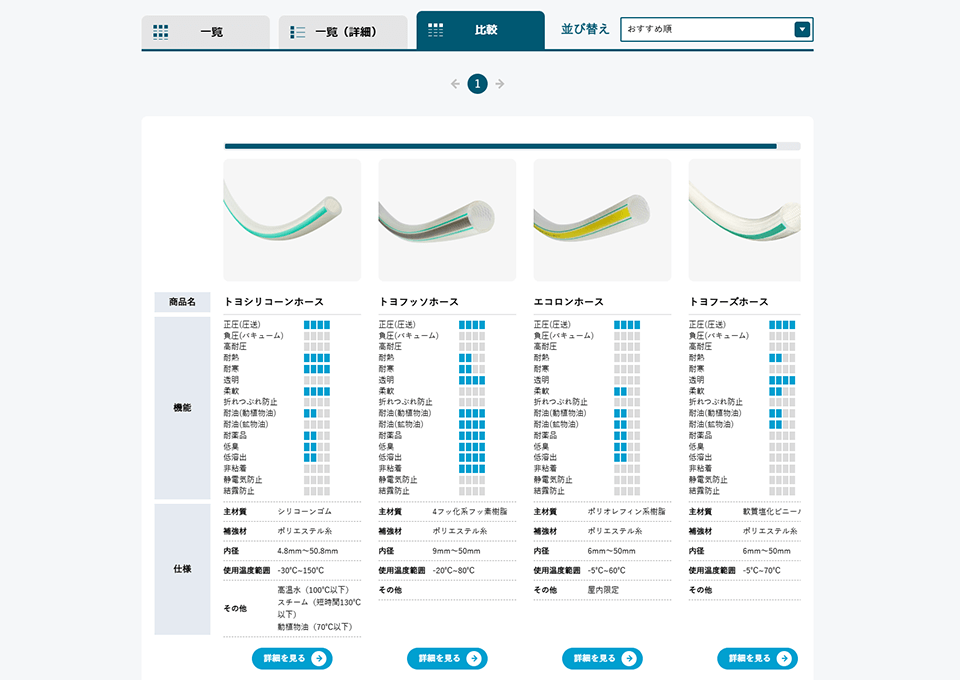Click シリコーンゴム main material value
This screenshot has height=680, width=960.
coord(304,512)
